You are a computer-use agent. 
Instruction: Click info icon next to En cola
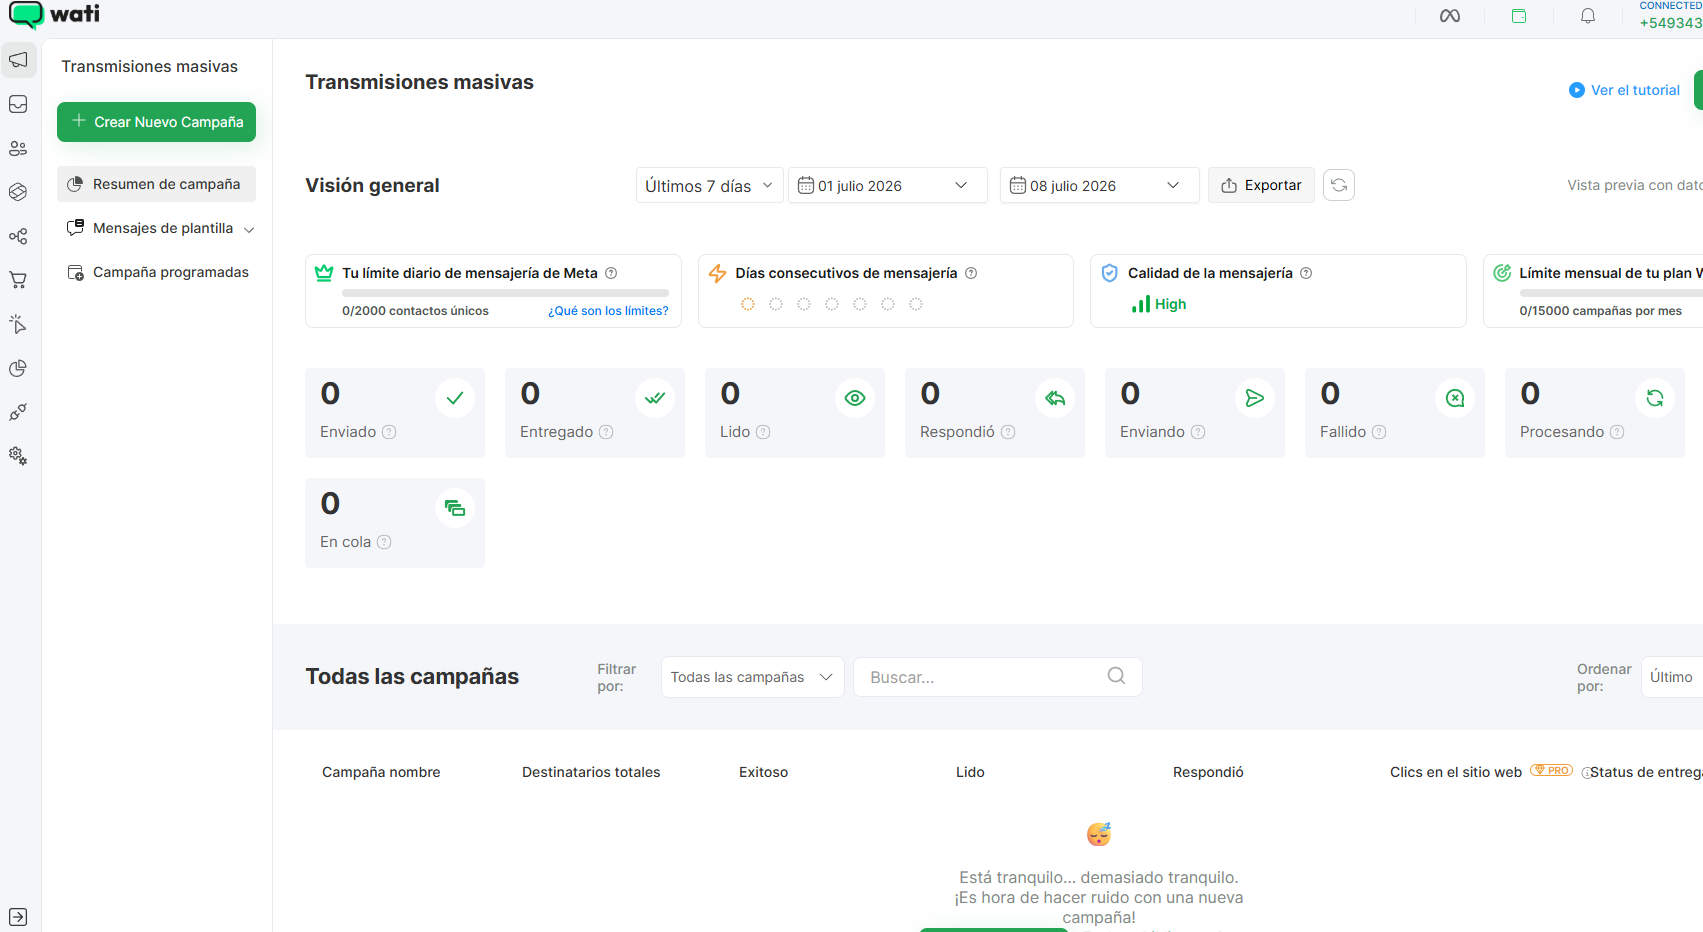[384, 542]
